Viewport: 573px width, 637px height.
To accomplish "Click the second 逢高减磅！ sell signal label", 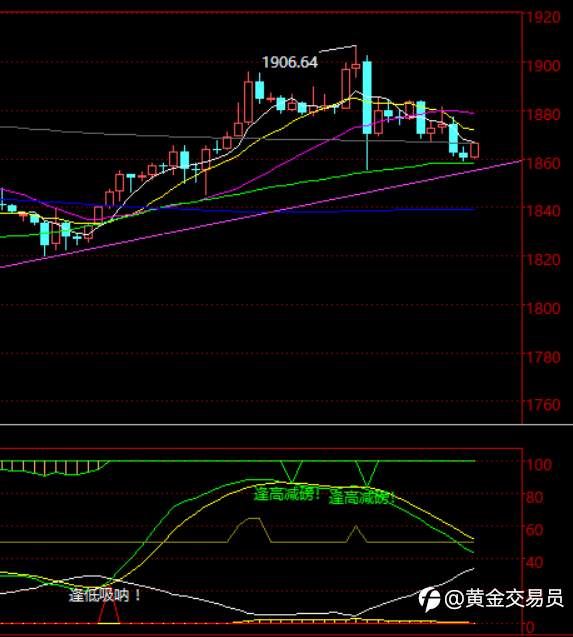I will coord(362,497).
